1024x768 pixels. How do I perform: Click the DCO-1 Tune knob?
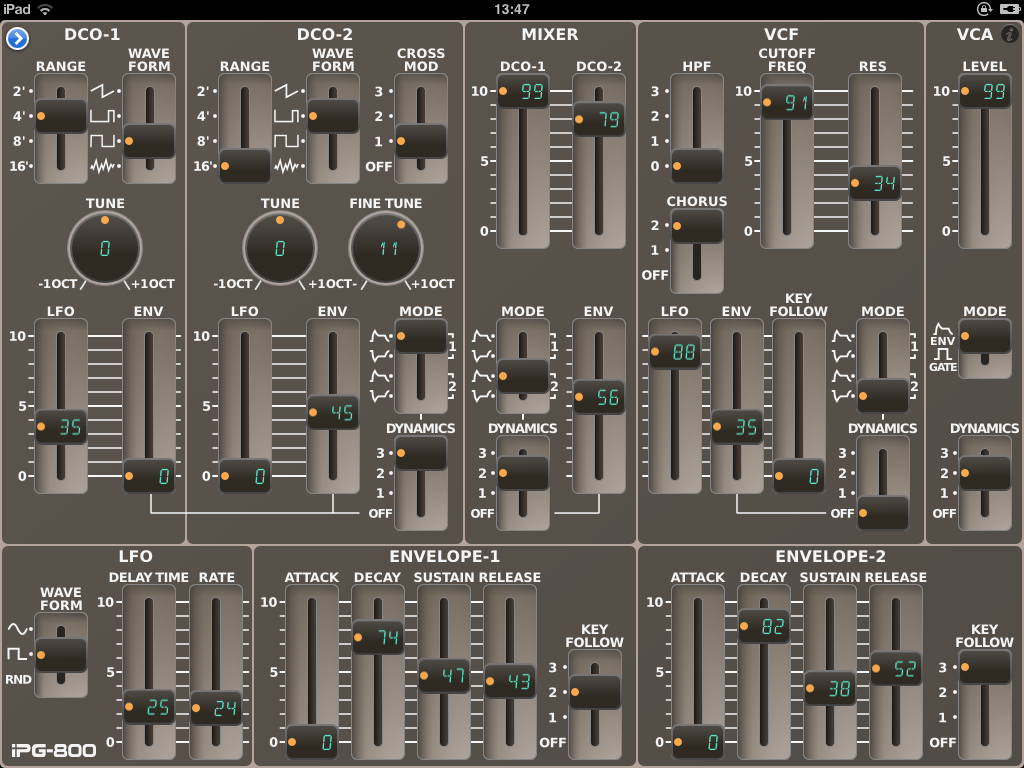point(105,248)
